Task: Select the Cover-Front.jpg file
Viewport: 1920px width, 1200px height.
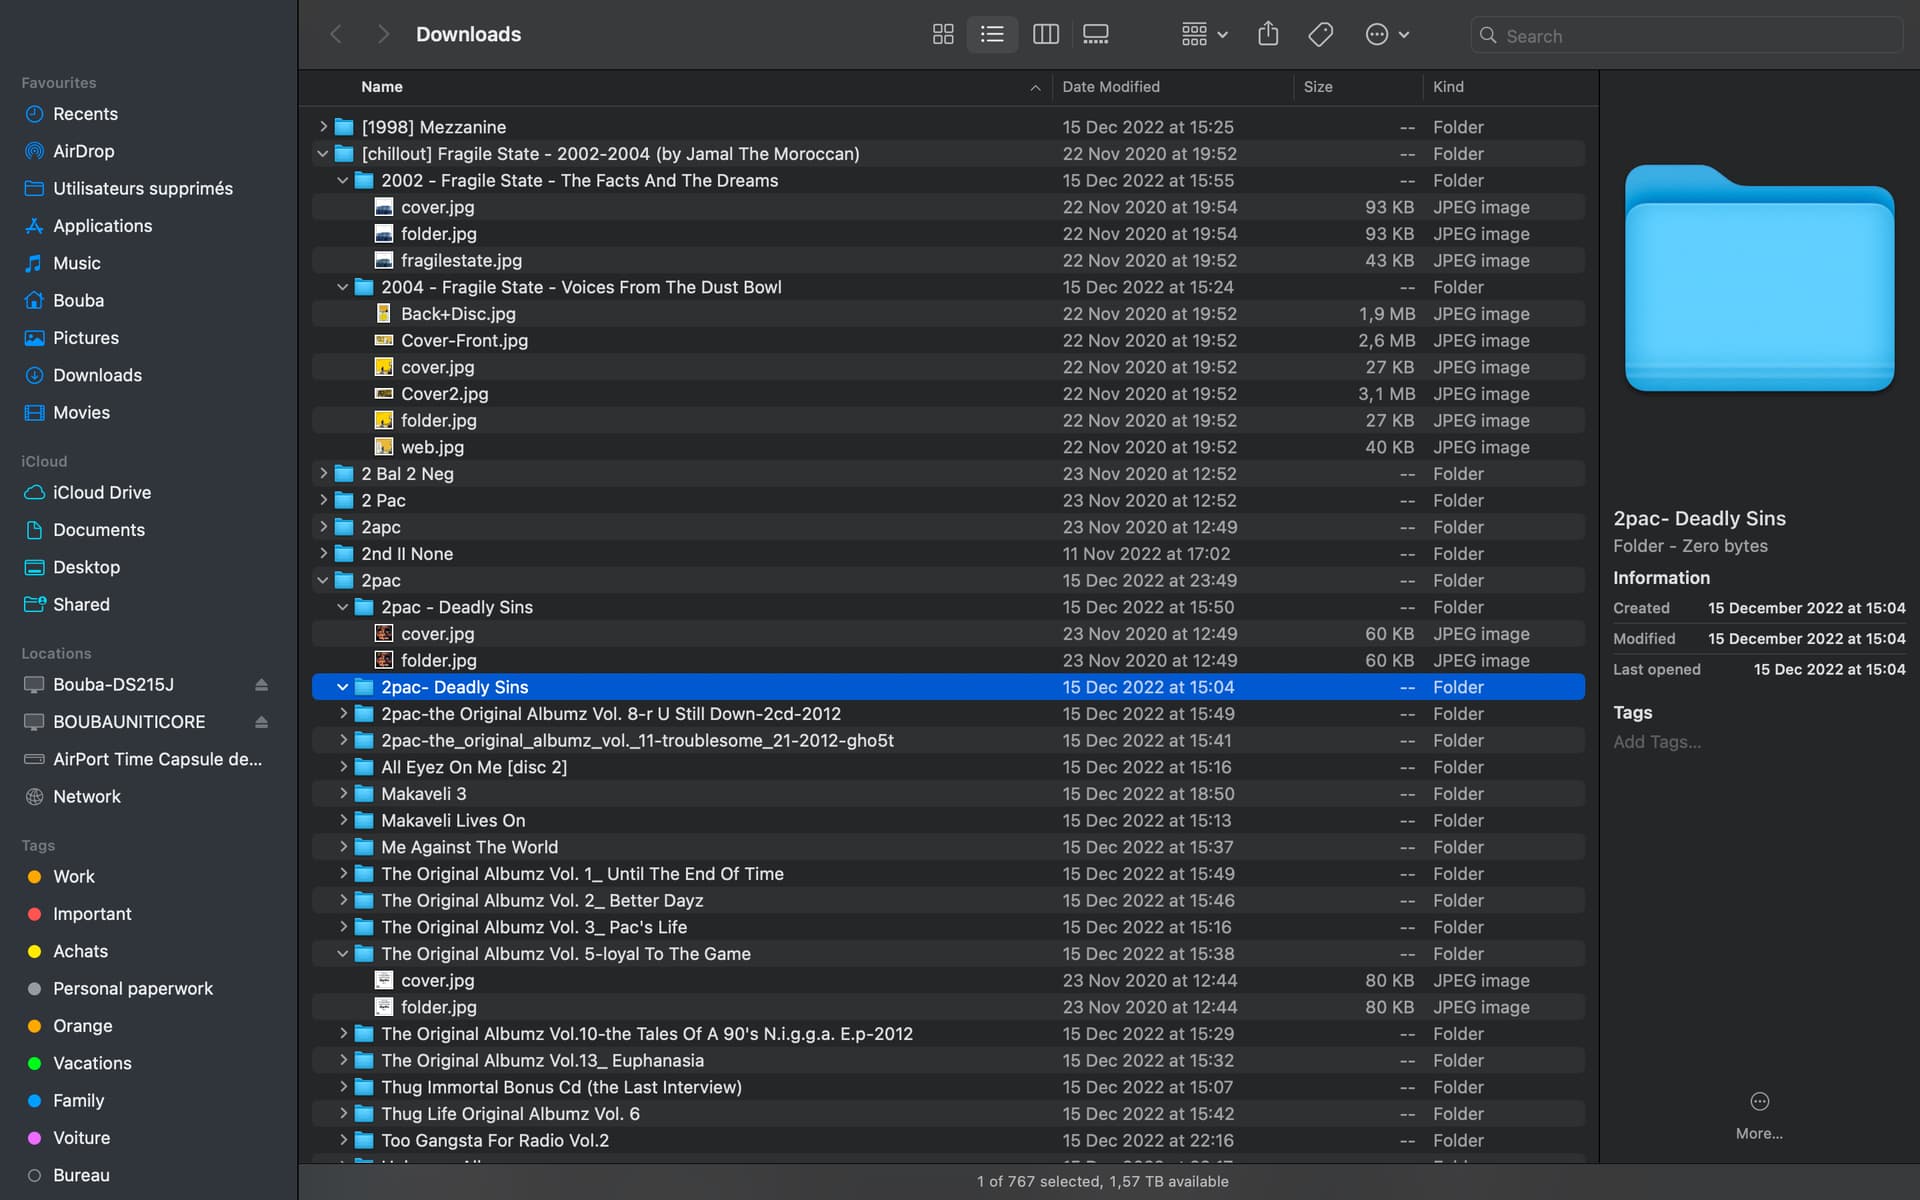Action: coord(948,340)
